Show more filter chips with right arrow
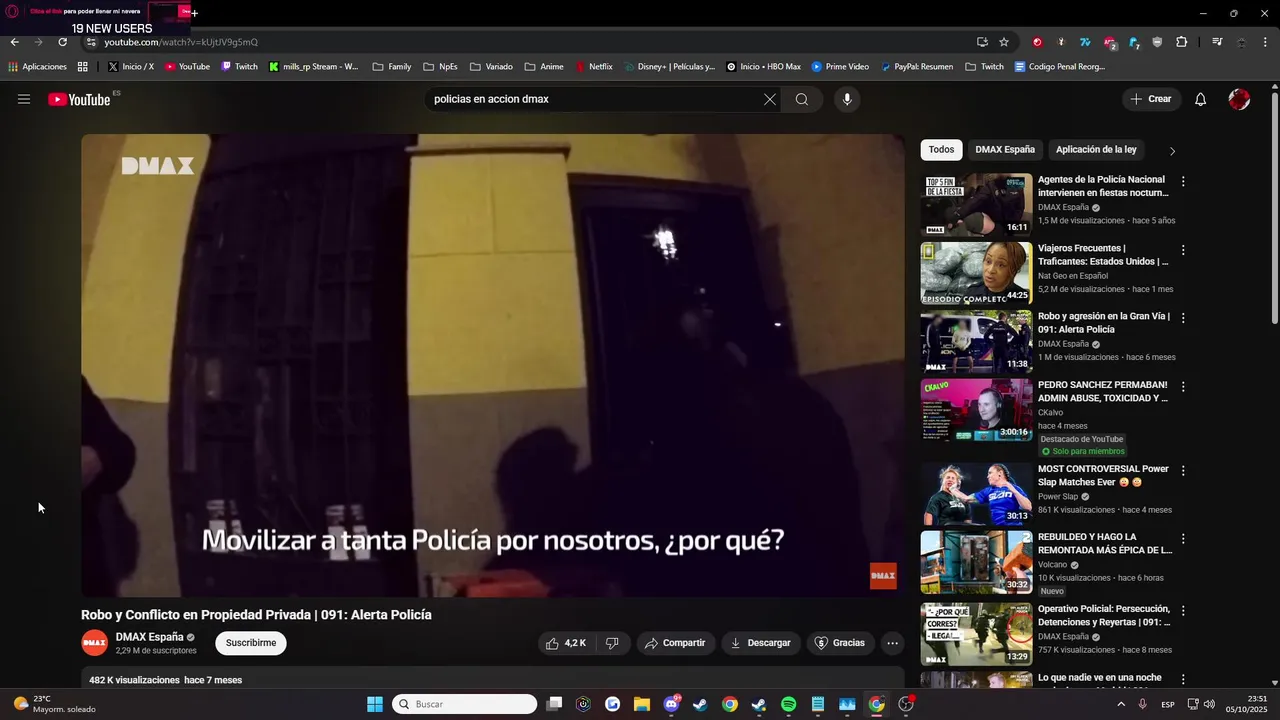Screen dimensions: 1280x720 1172,150
